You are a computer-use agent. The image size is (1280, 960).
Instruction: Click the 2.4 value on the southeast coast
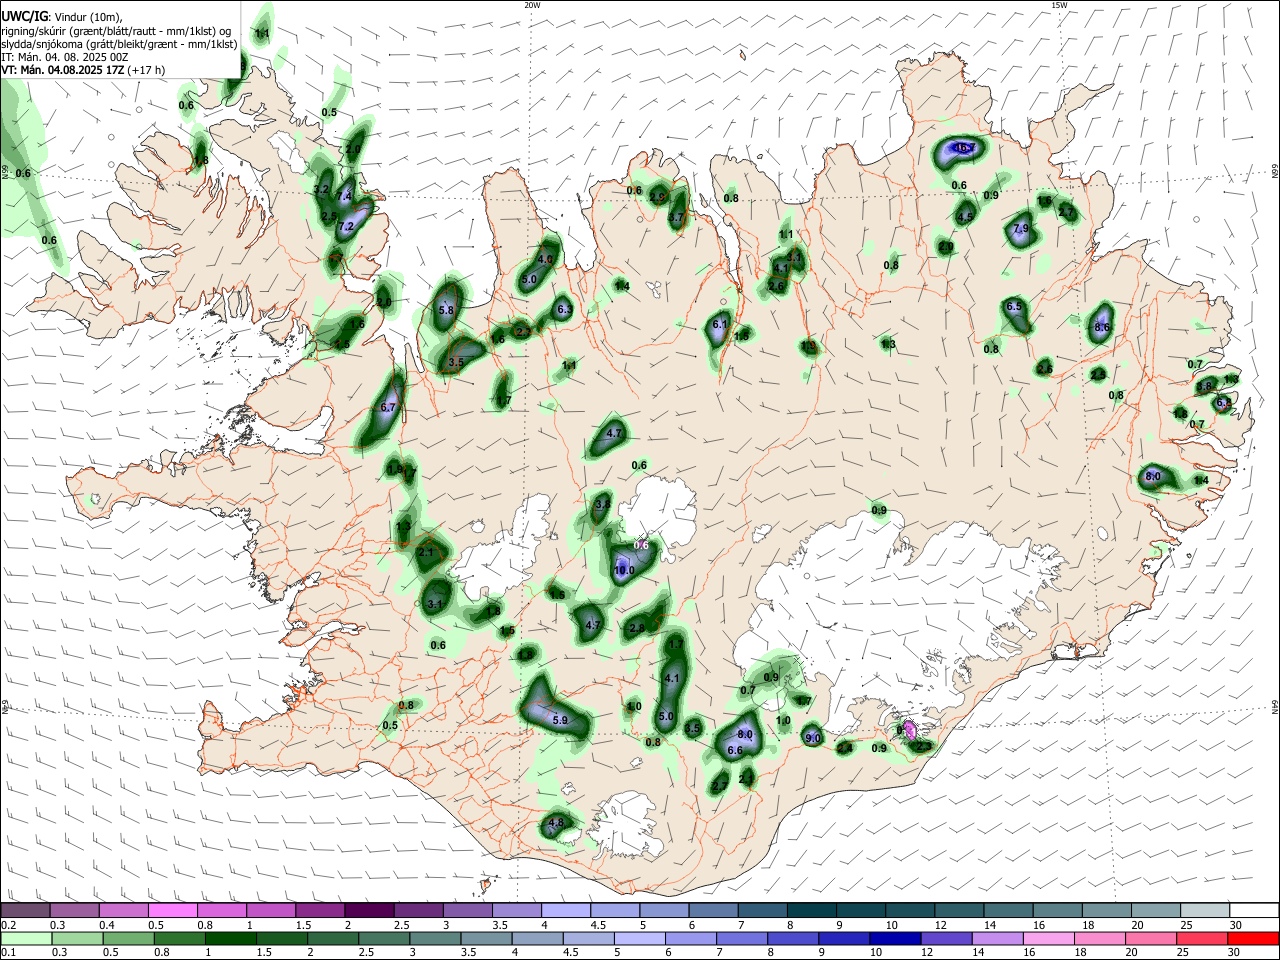[x=845, y=748]
